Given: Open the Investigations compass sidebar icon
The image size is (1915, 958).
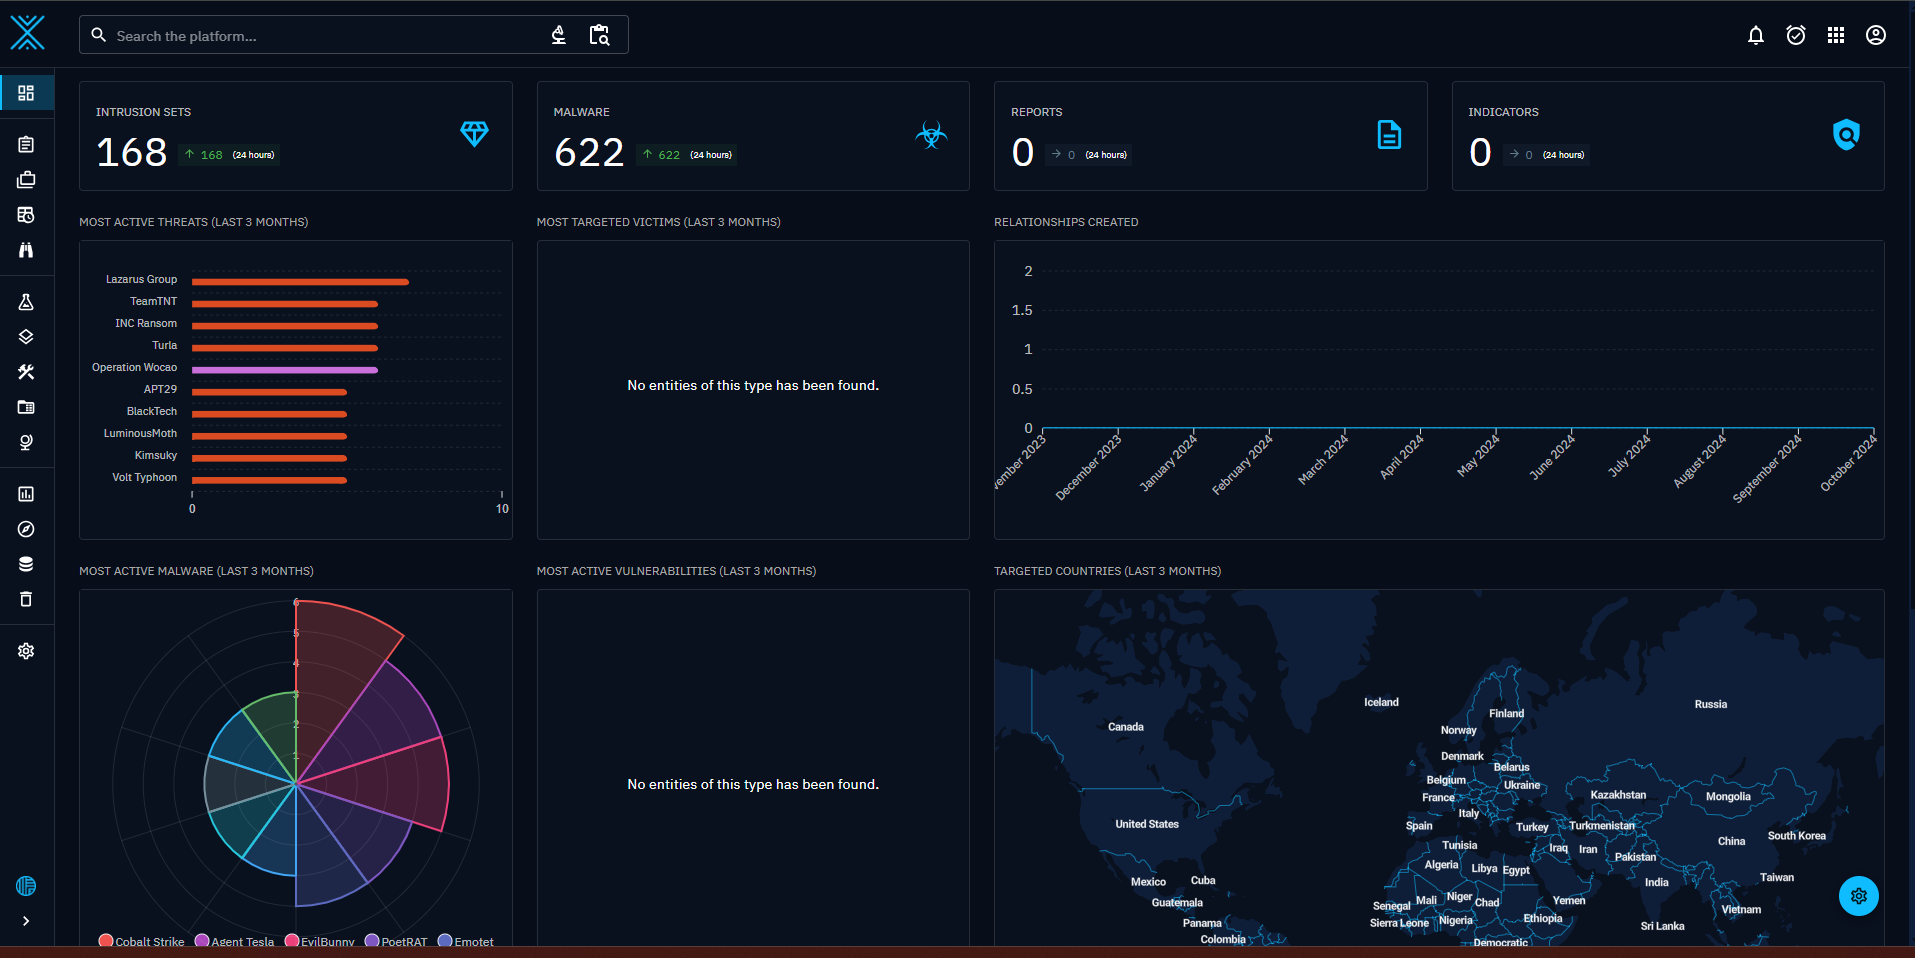Looking at the screenshot, I should point(26,529).
